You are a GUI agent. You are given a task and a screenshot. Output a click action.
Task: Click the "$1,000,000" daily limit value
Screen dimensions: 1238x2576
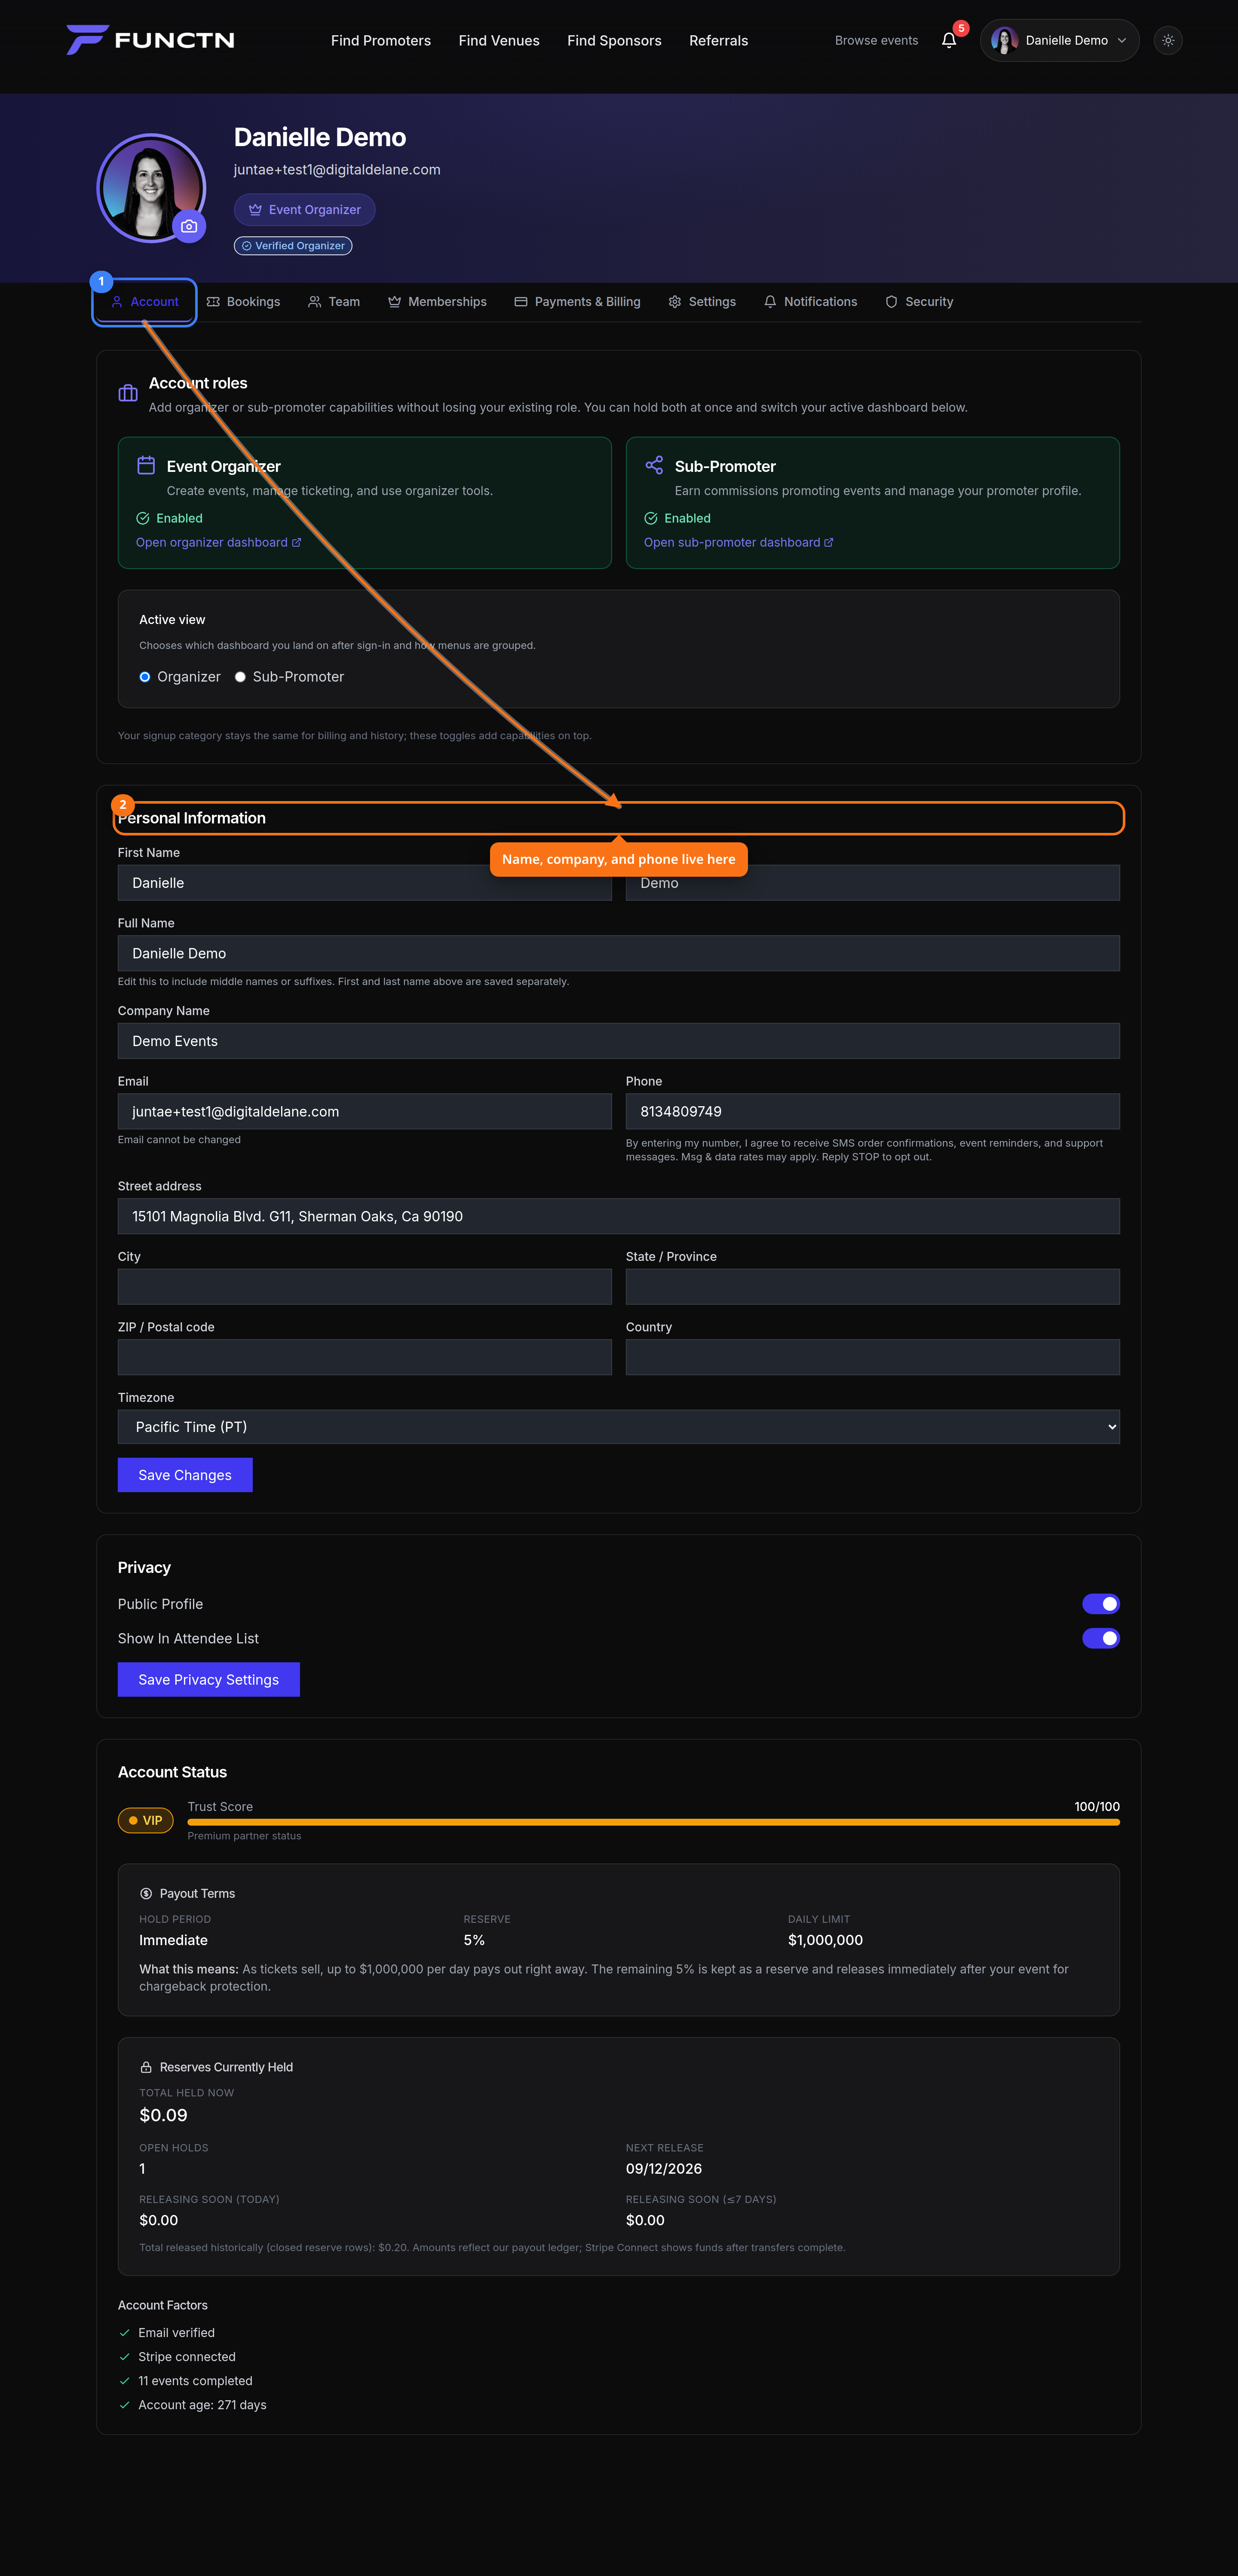825,1940
